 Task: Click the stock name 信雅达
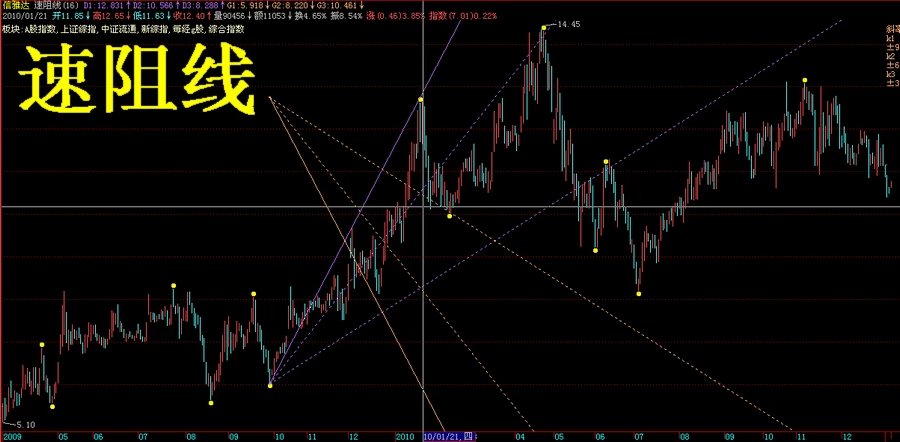[15, 5]
